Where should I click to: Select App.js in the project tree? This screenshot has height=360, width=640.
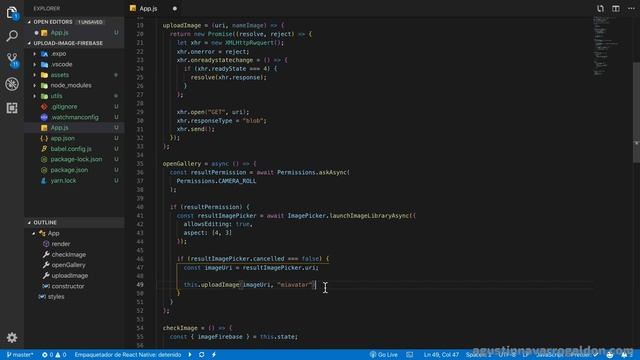click(74, 128)
